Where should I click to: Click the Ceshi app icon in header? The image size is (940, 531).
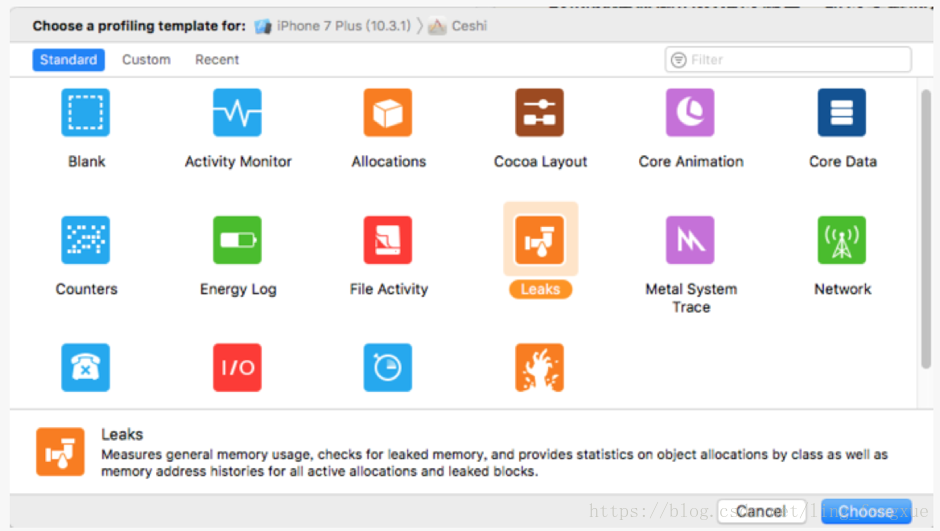[437, 26]
